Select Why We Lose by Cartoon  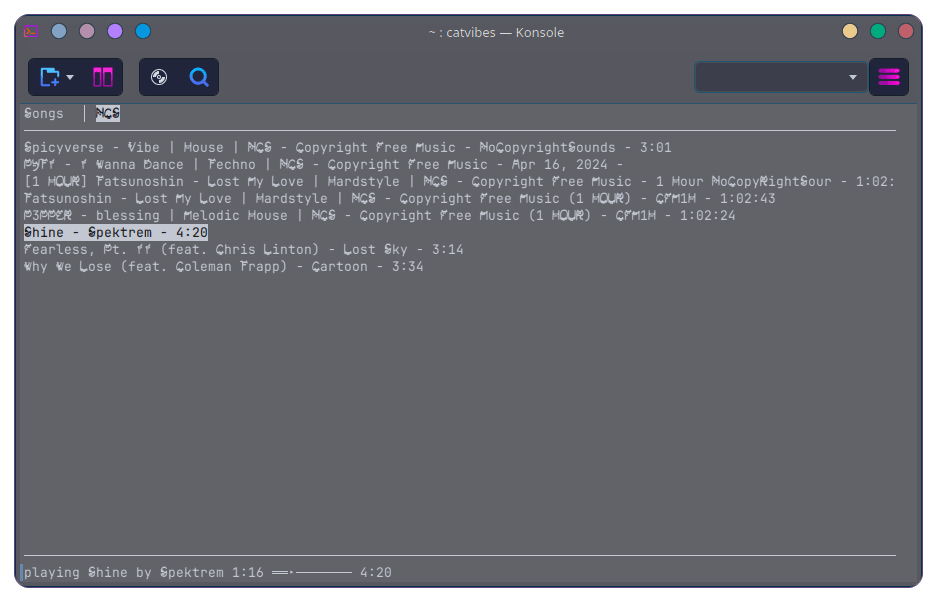click(223, 267)
